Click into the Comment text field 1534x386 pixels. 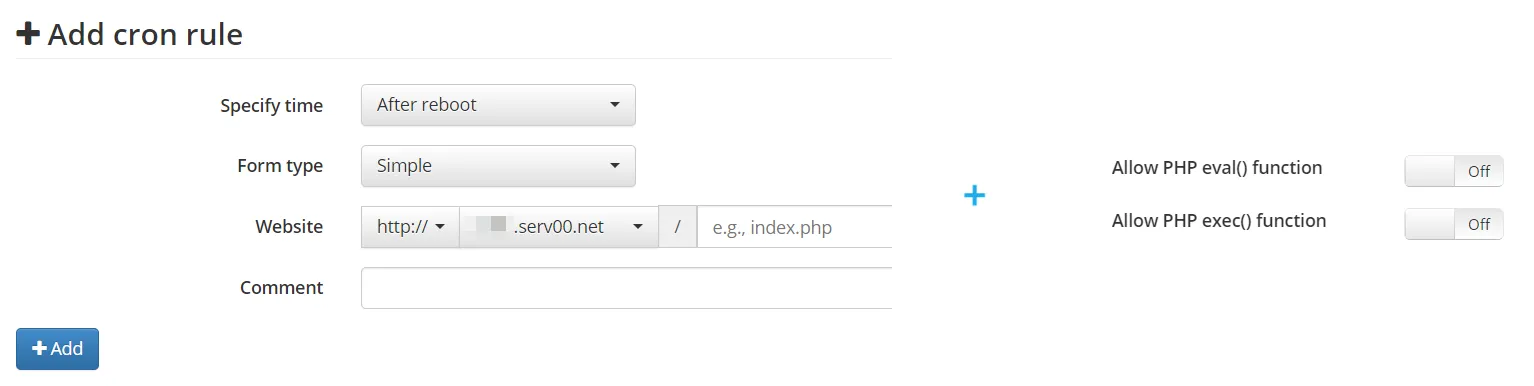point(626,288)
